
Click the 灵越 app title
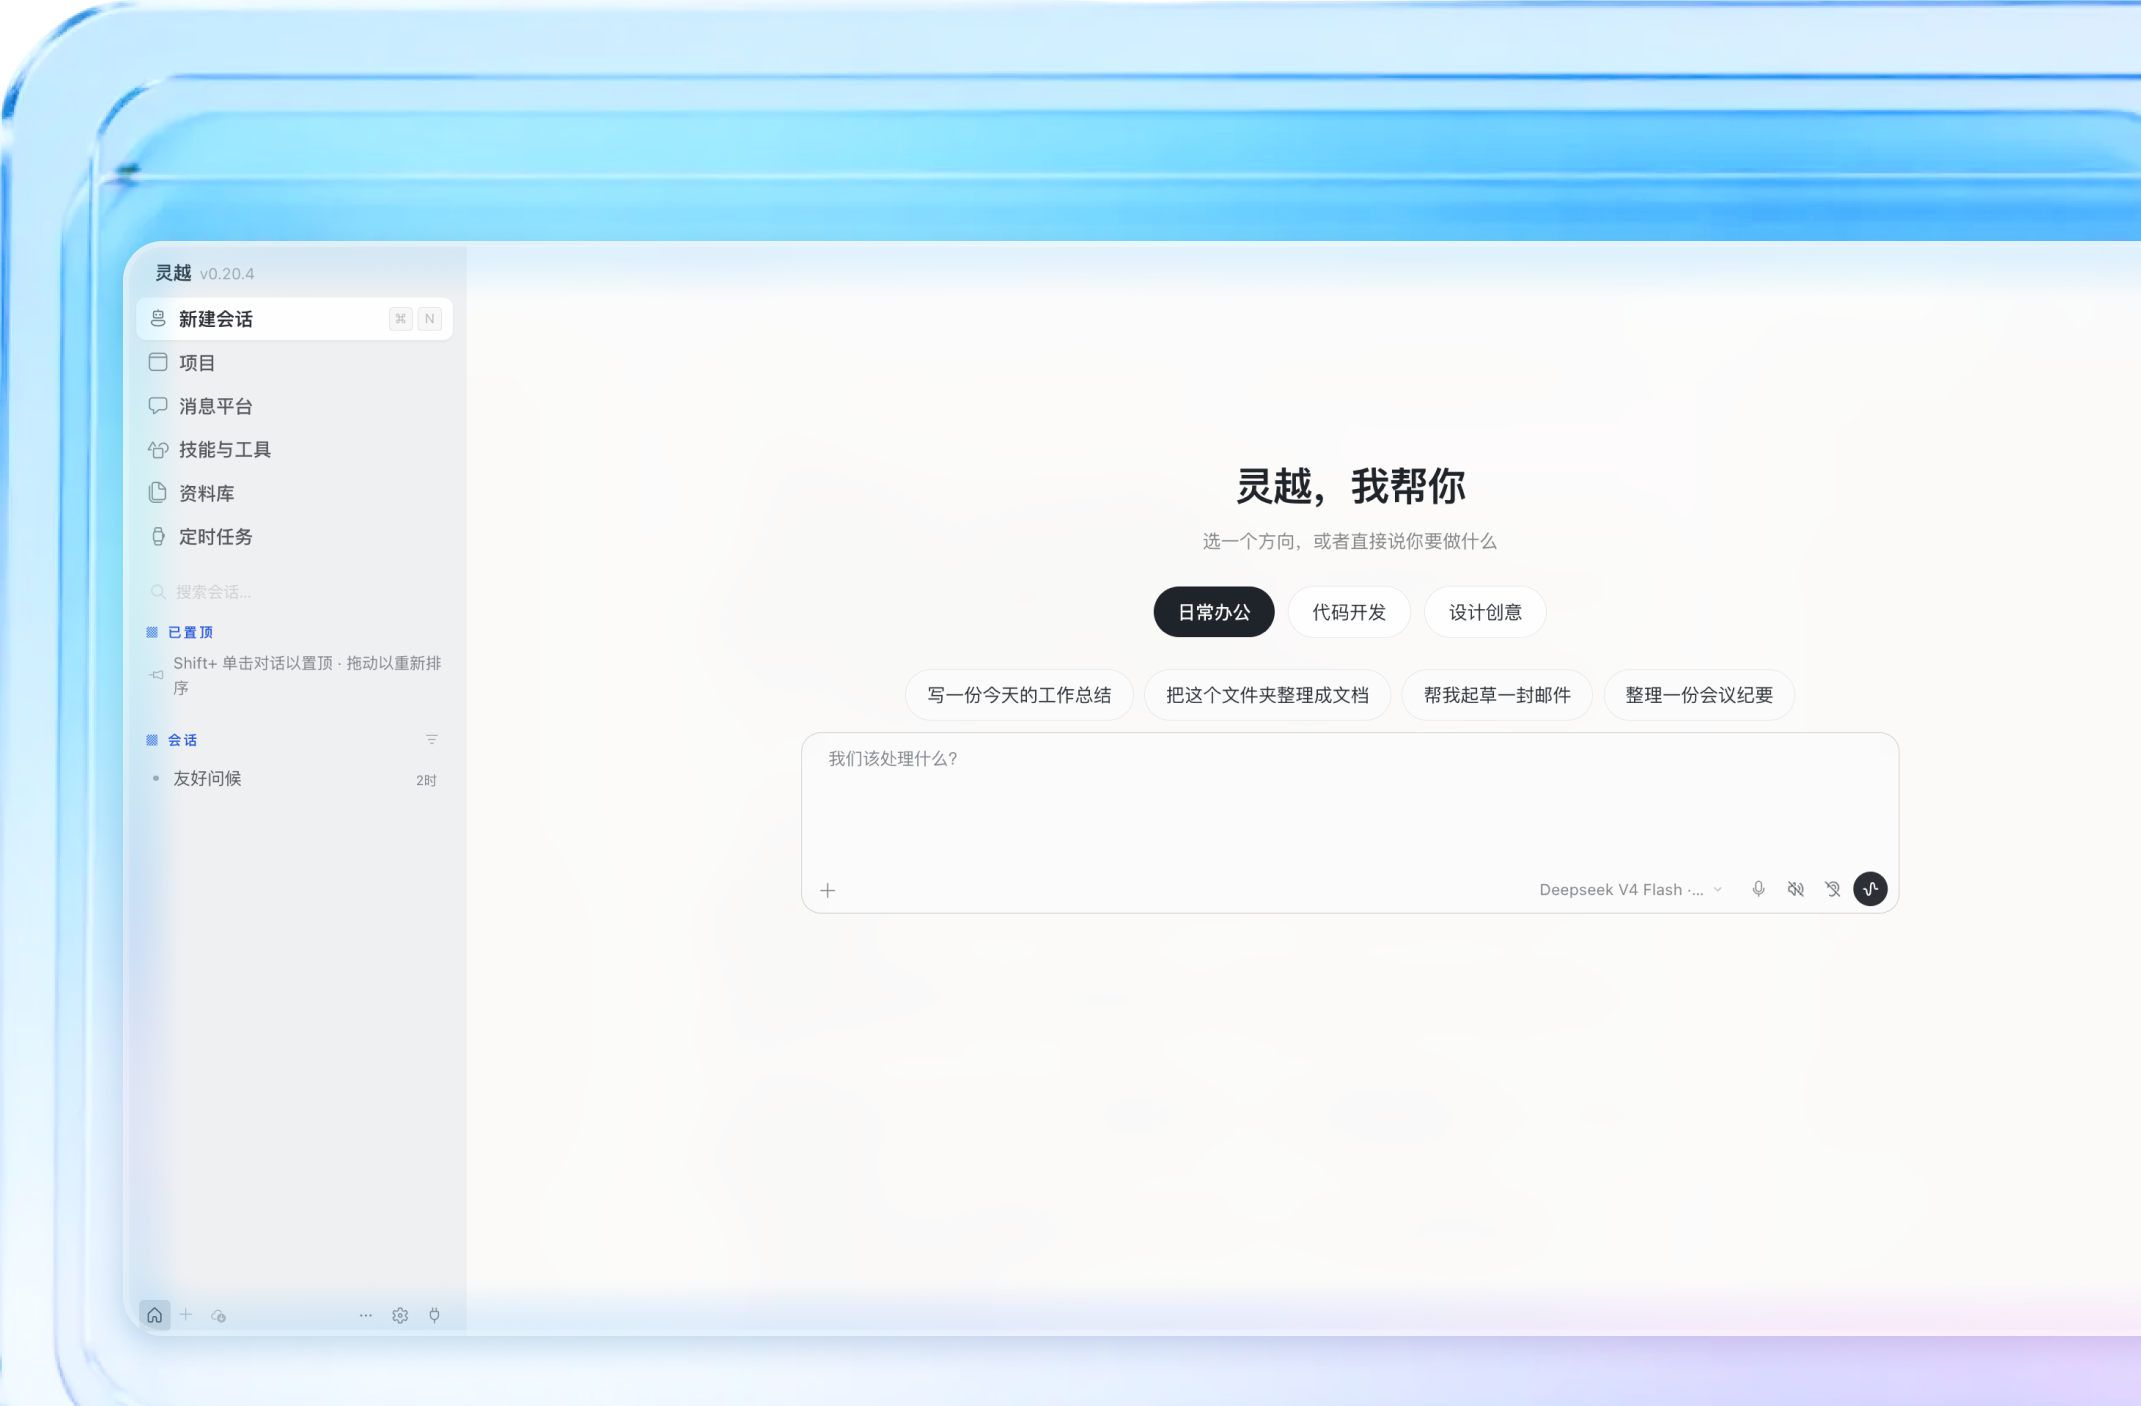pyautogui.click(x=173, y=273)
